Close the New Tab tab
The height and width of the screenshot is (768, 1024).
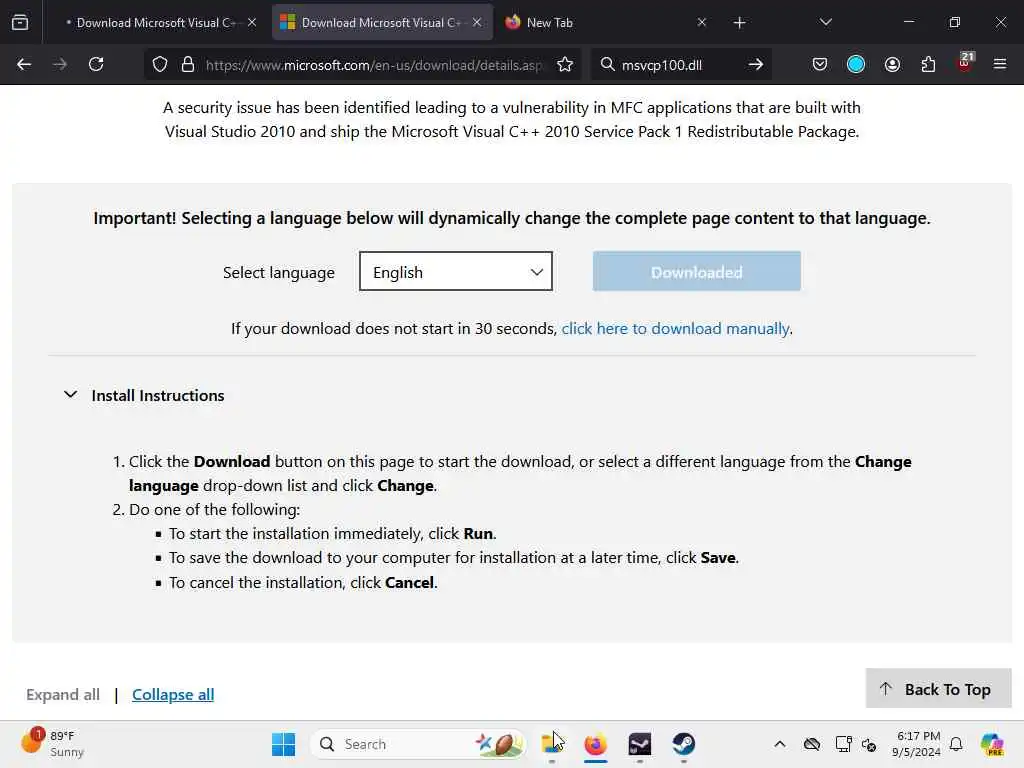pos(701,22)
